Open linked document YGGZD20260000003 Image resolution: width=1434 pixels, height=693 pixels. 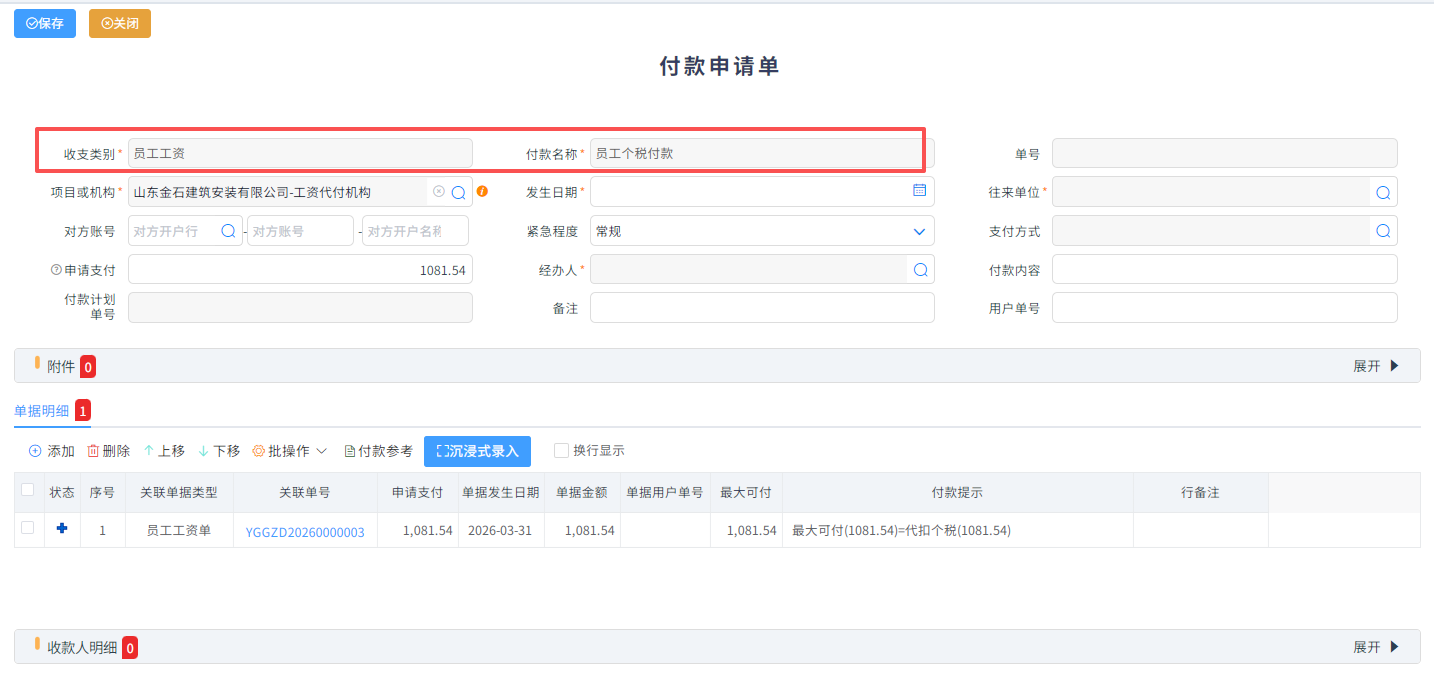point(305,532)
